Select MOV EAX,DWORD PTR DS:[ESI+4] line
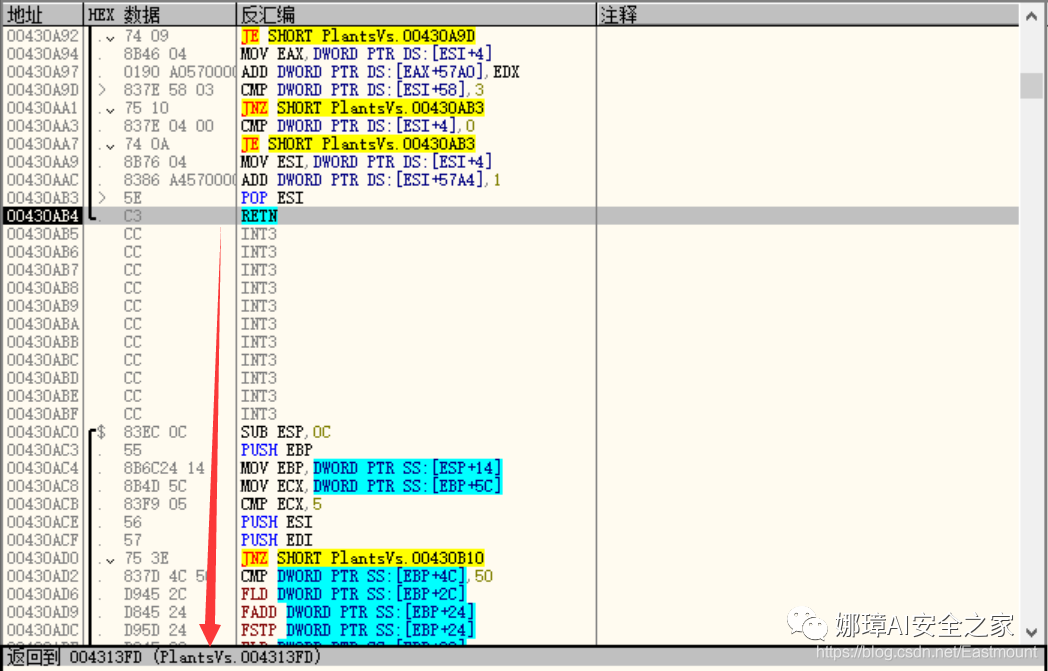The width and height of the screenshot is (1048, 671). [366, 54]
